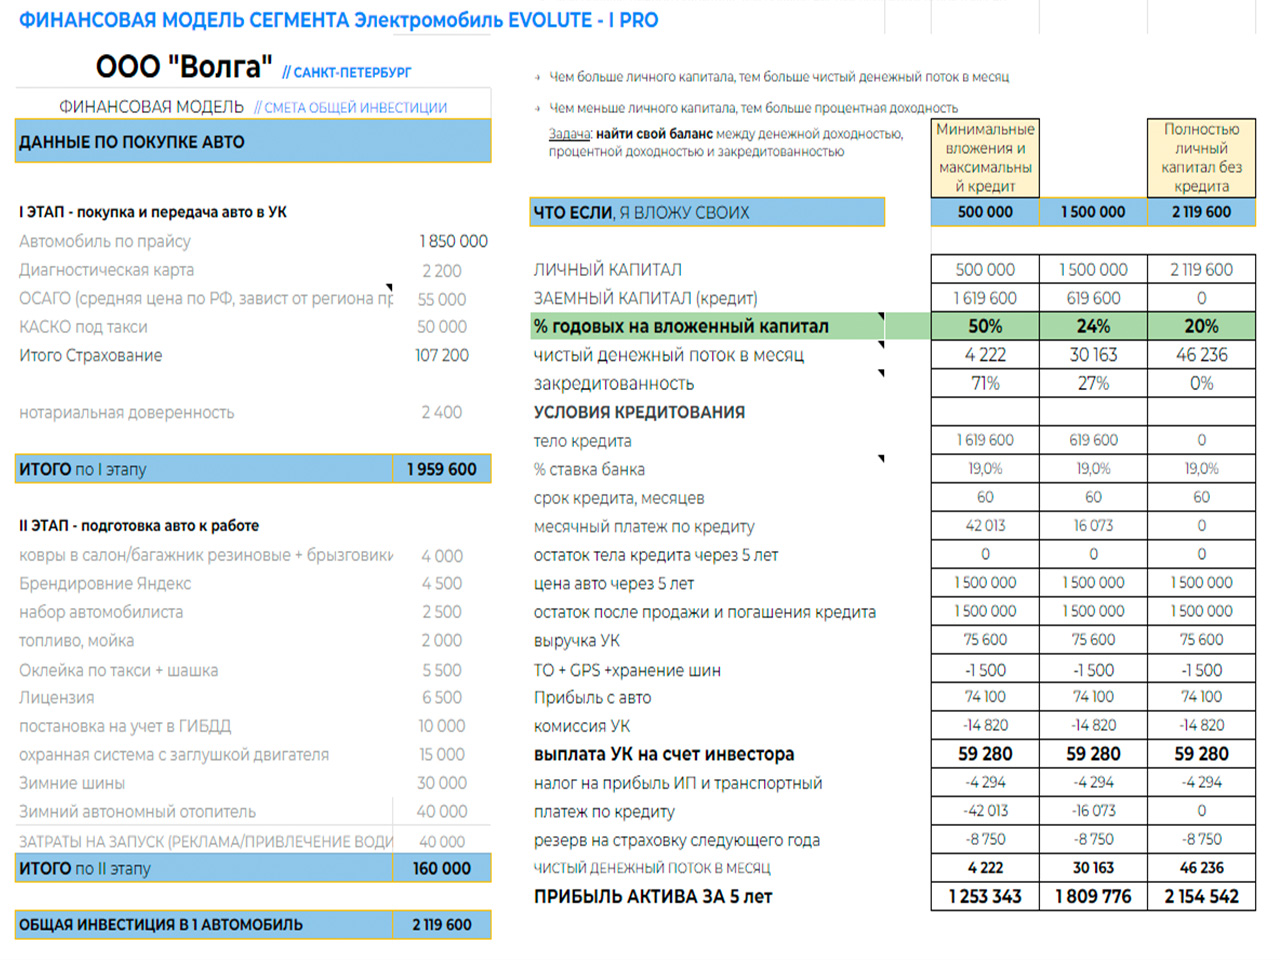1280x960 pixels.
Task: Click the 'ПРИБЫЛЬ АКТИВА ЗА 5 лет' value 1 809 776
Action: tap(1093, 897)
